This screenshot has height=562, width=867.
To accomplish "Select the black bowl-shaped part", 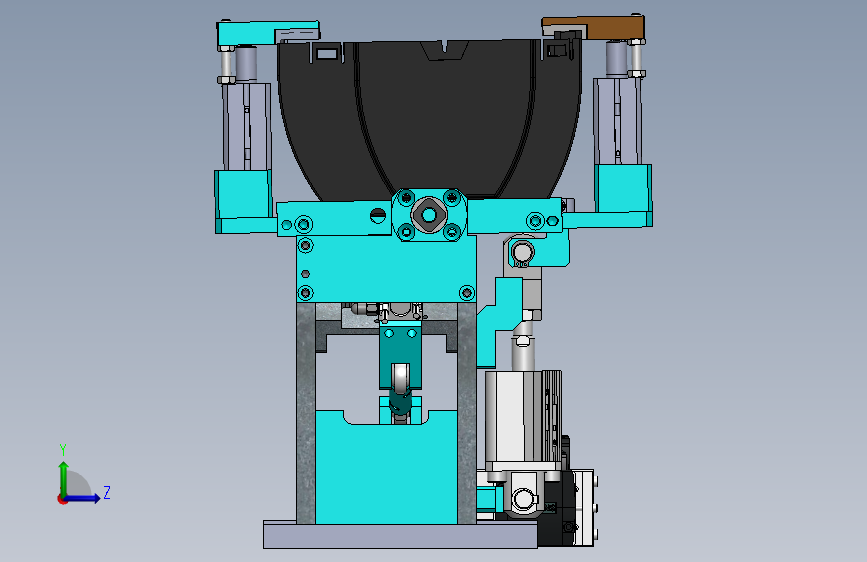I will coord(429,119).
